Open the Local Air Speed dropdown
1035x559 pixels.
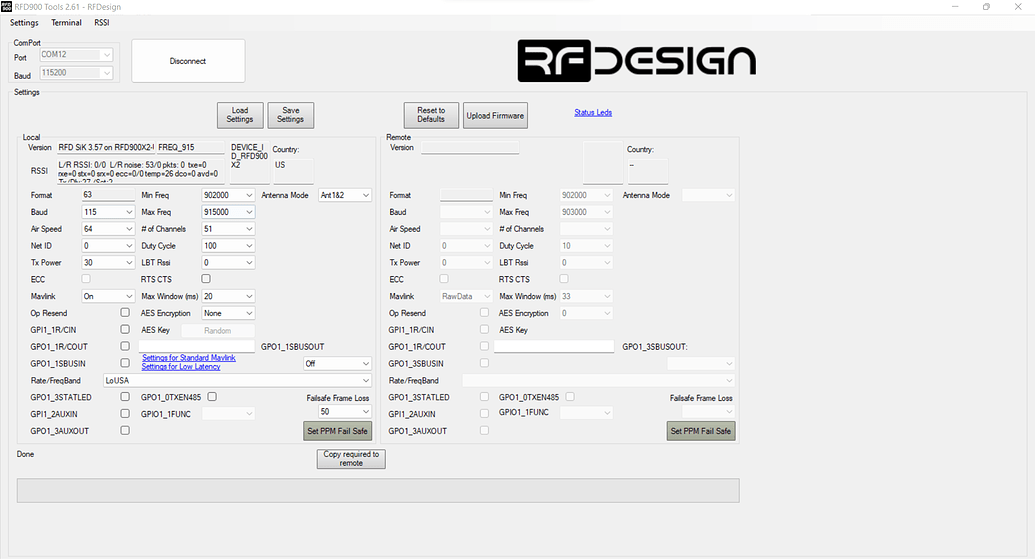(108, 229)
